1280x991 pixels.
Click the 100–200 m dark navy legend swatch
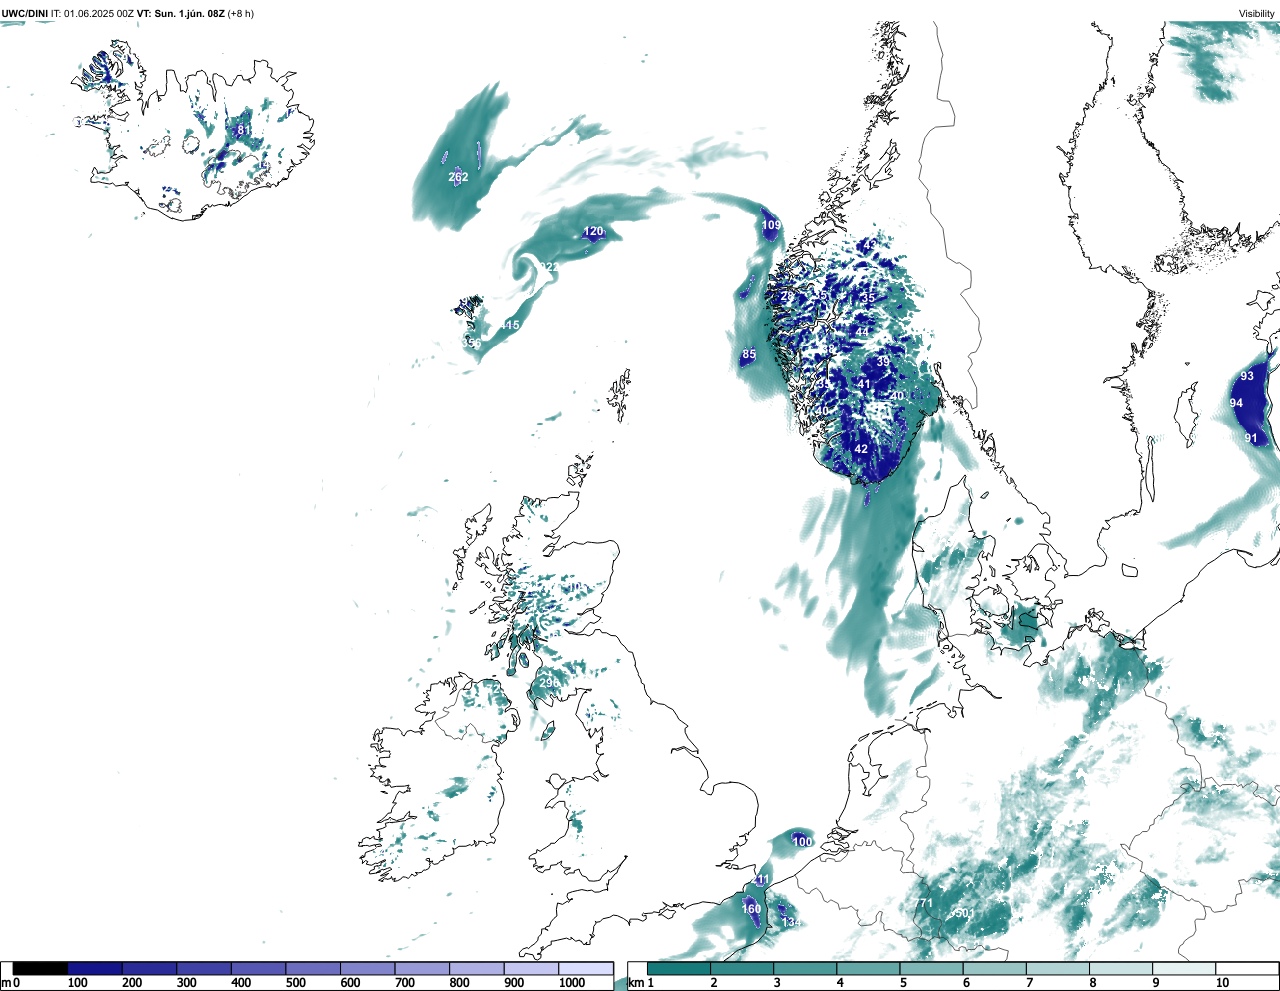pyautogui.click(x=95, y=968)
